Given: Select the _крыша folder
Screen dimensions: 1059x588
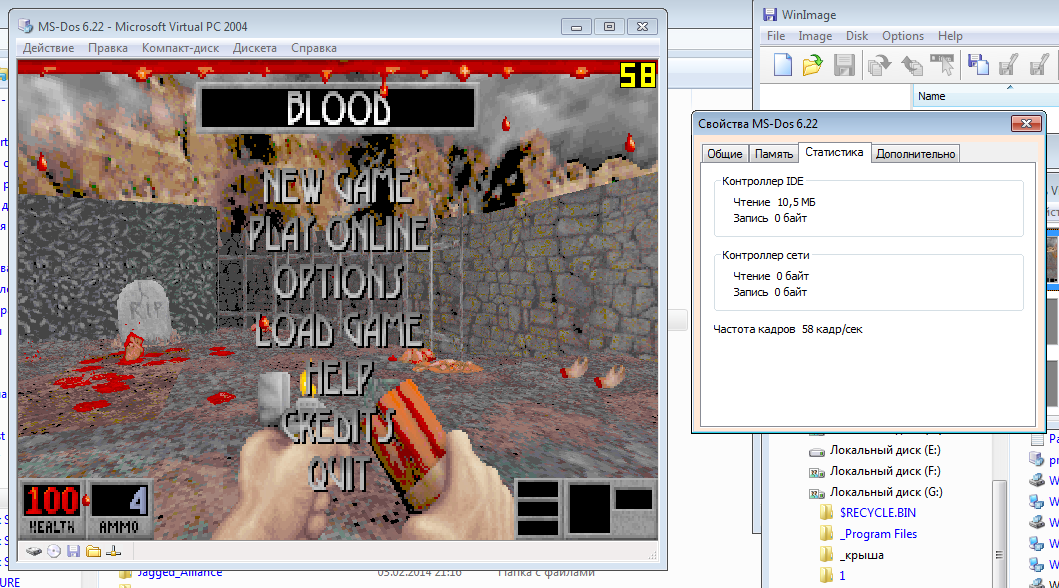Looking at the screenshot, I should (861, 555).
